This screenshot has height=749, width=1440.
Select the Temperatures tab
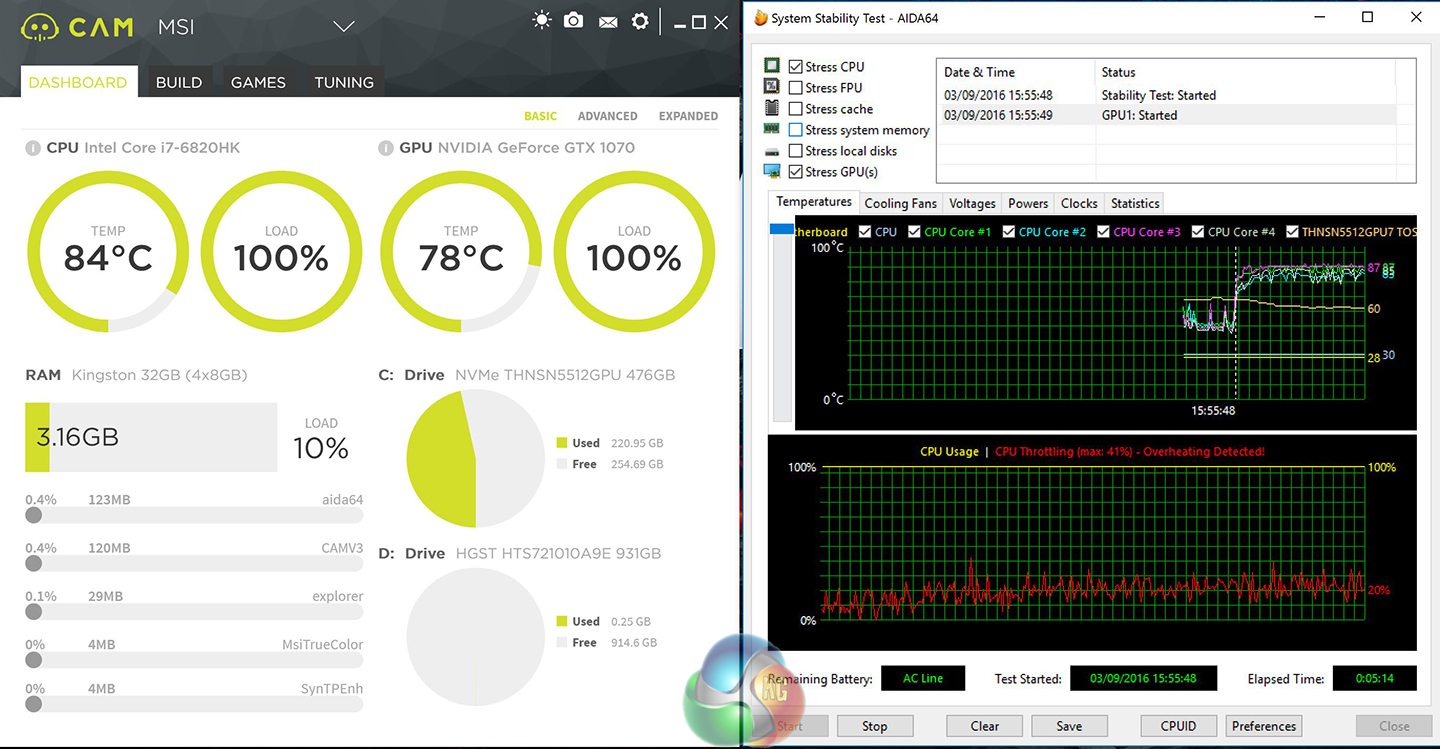(814, 202)
